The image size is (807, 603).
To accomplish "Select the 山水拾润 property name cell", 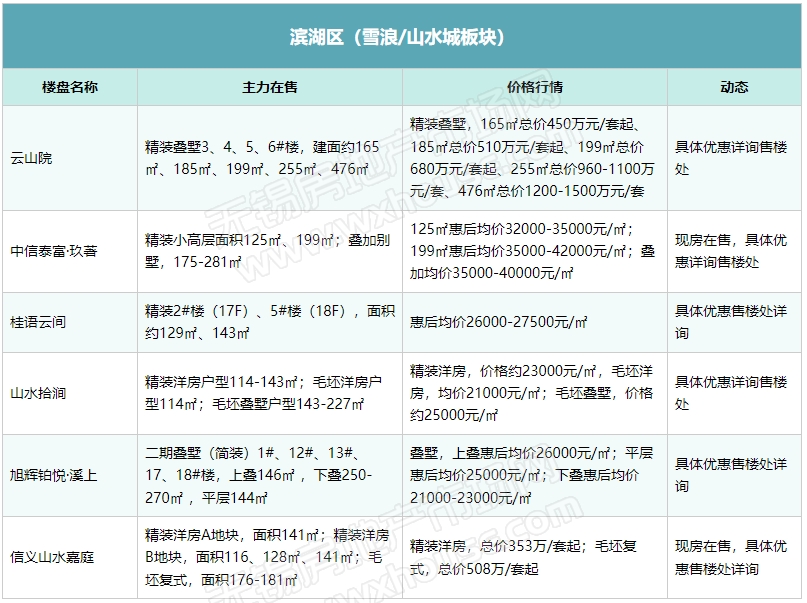I will [x=70, y=393].
